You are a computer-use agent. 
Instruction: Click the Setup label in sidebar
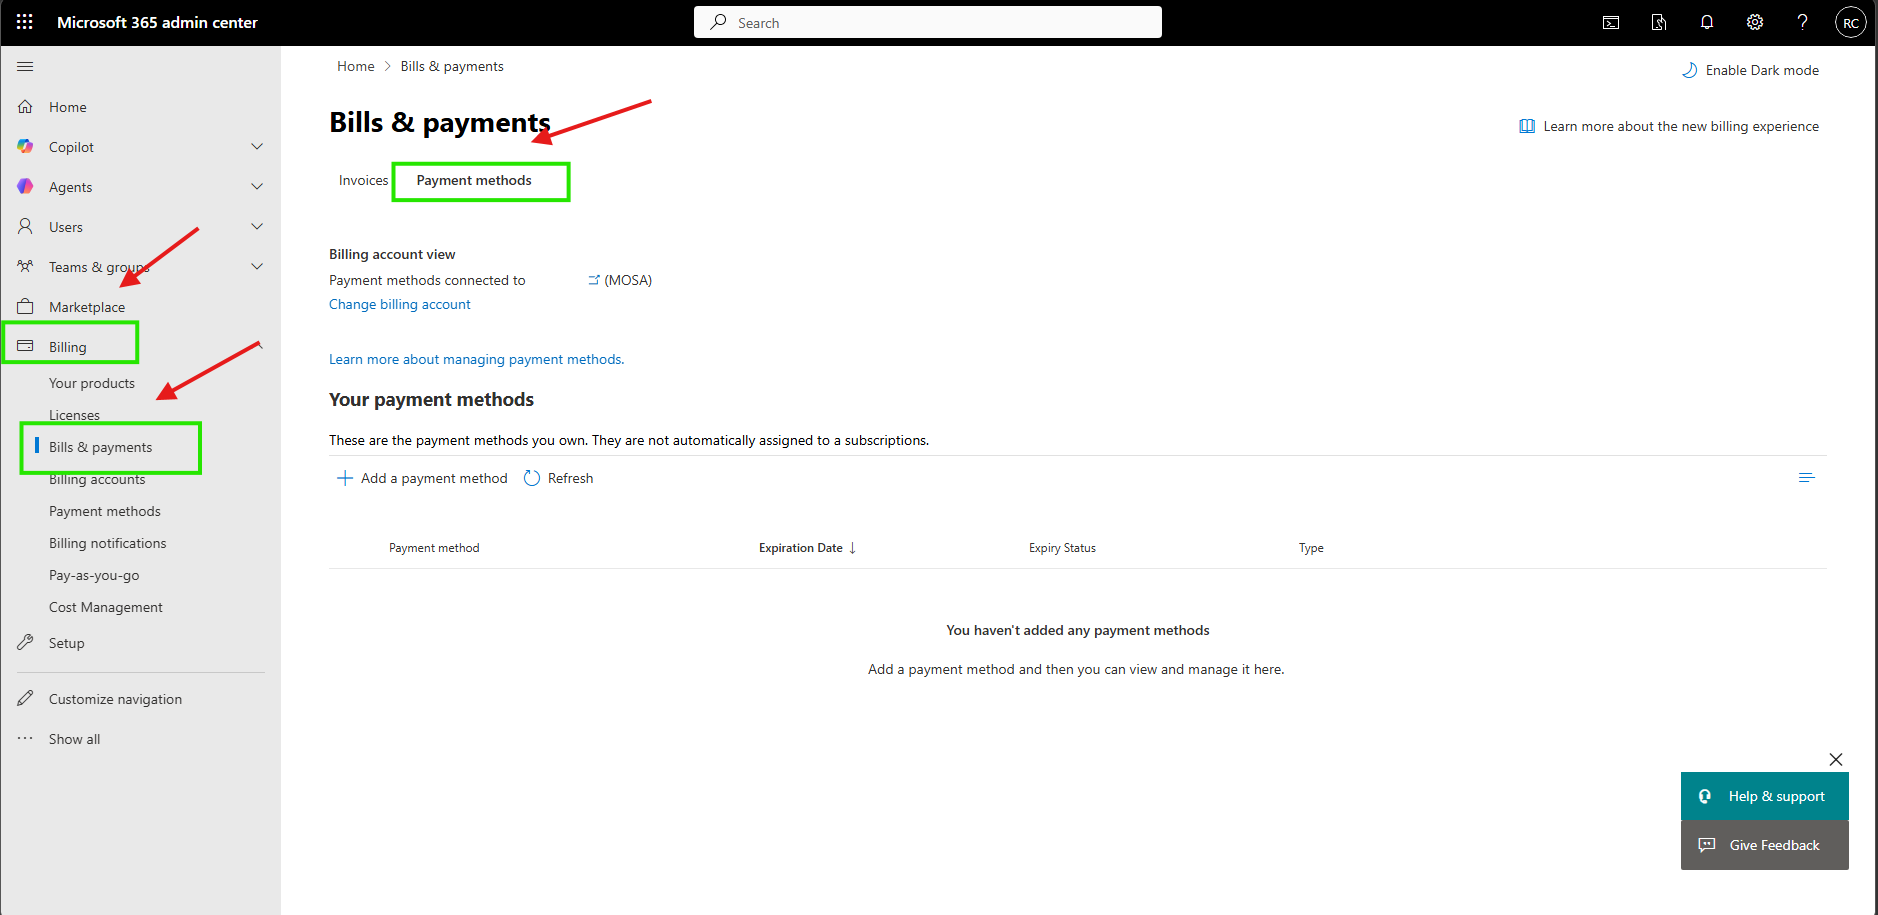(67, 643)
